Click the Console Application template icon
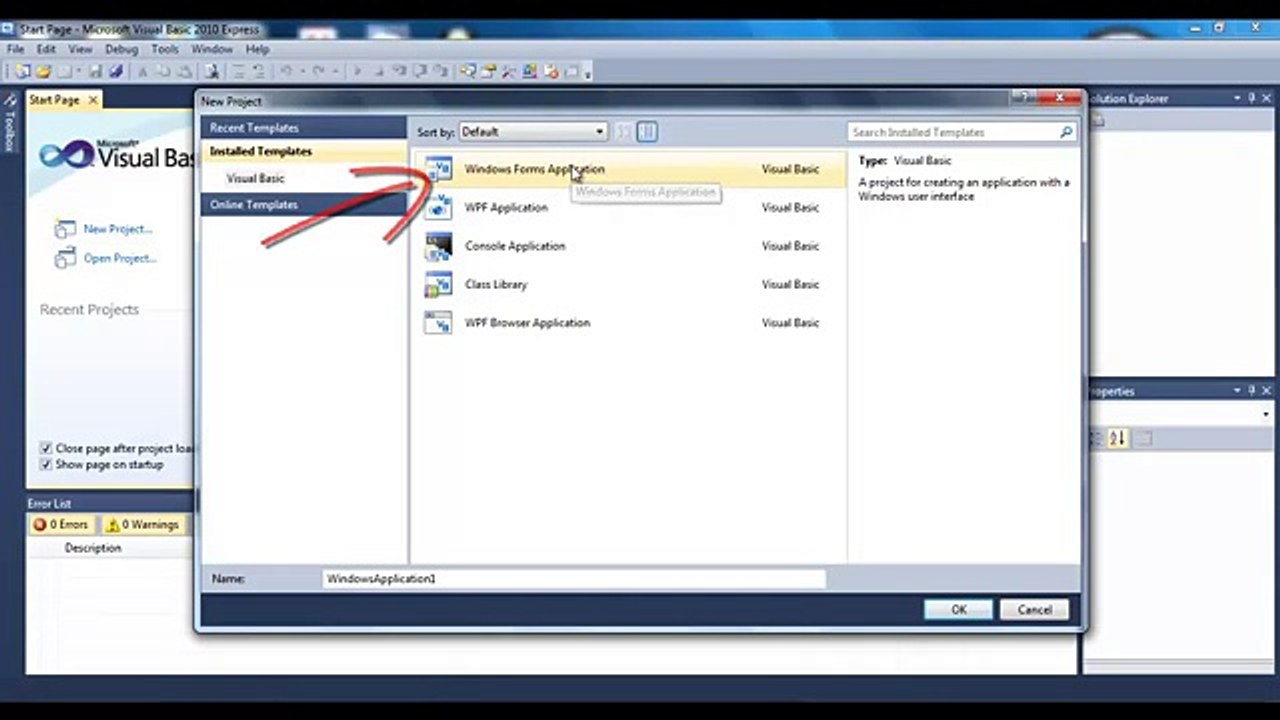The image size is (1280, 720). coord(438,246)
